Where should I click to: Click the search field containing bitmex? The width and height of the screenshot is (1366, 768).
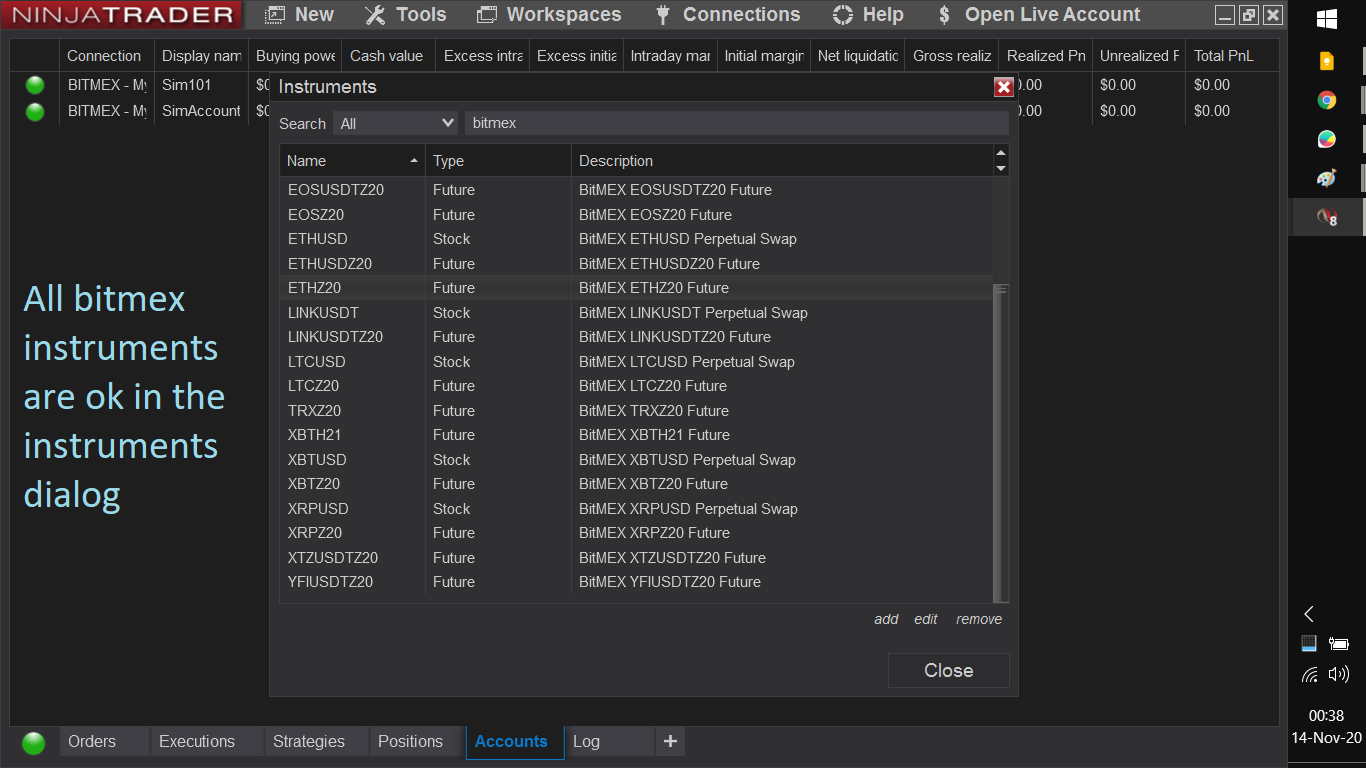[736, 123]
